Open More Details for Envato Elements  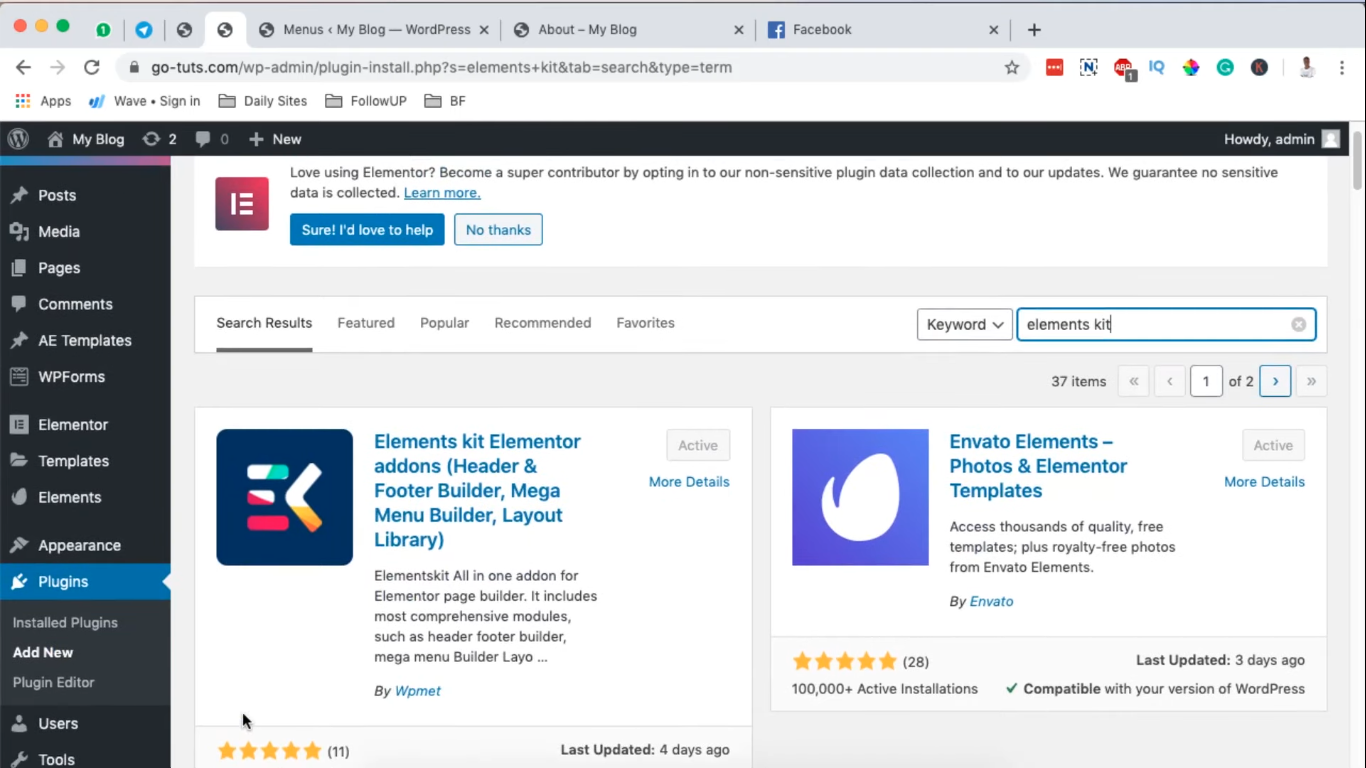pyautogui.click(x=1264, y=482)
